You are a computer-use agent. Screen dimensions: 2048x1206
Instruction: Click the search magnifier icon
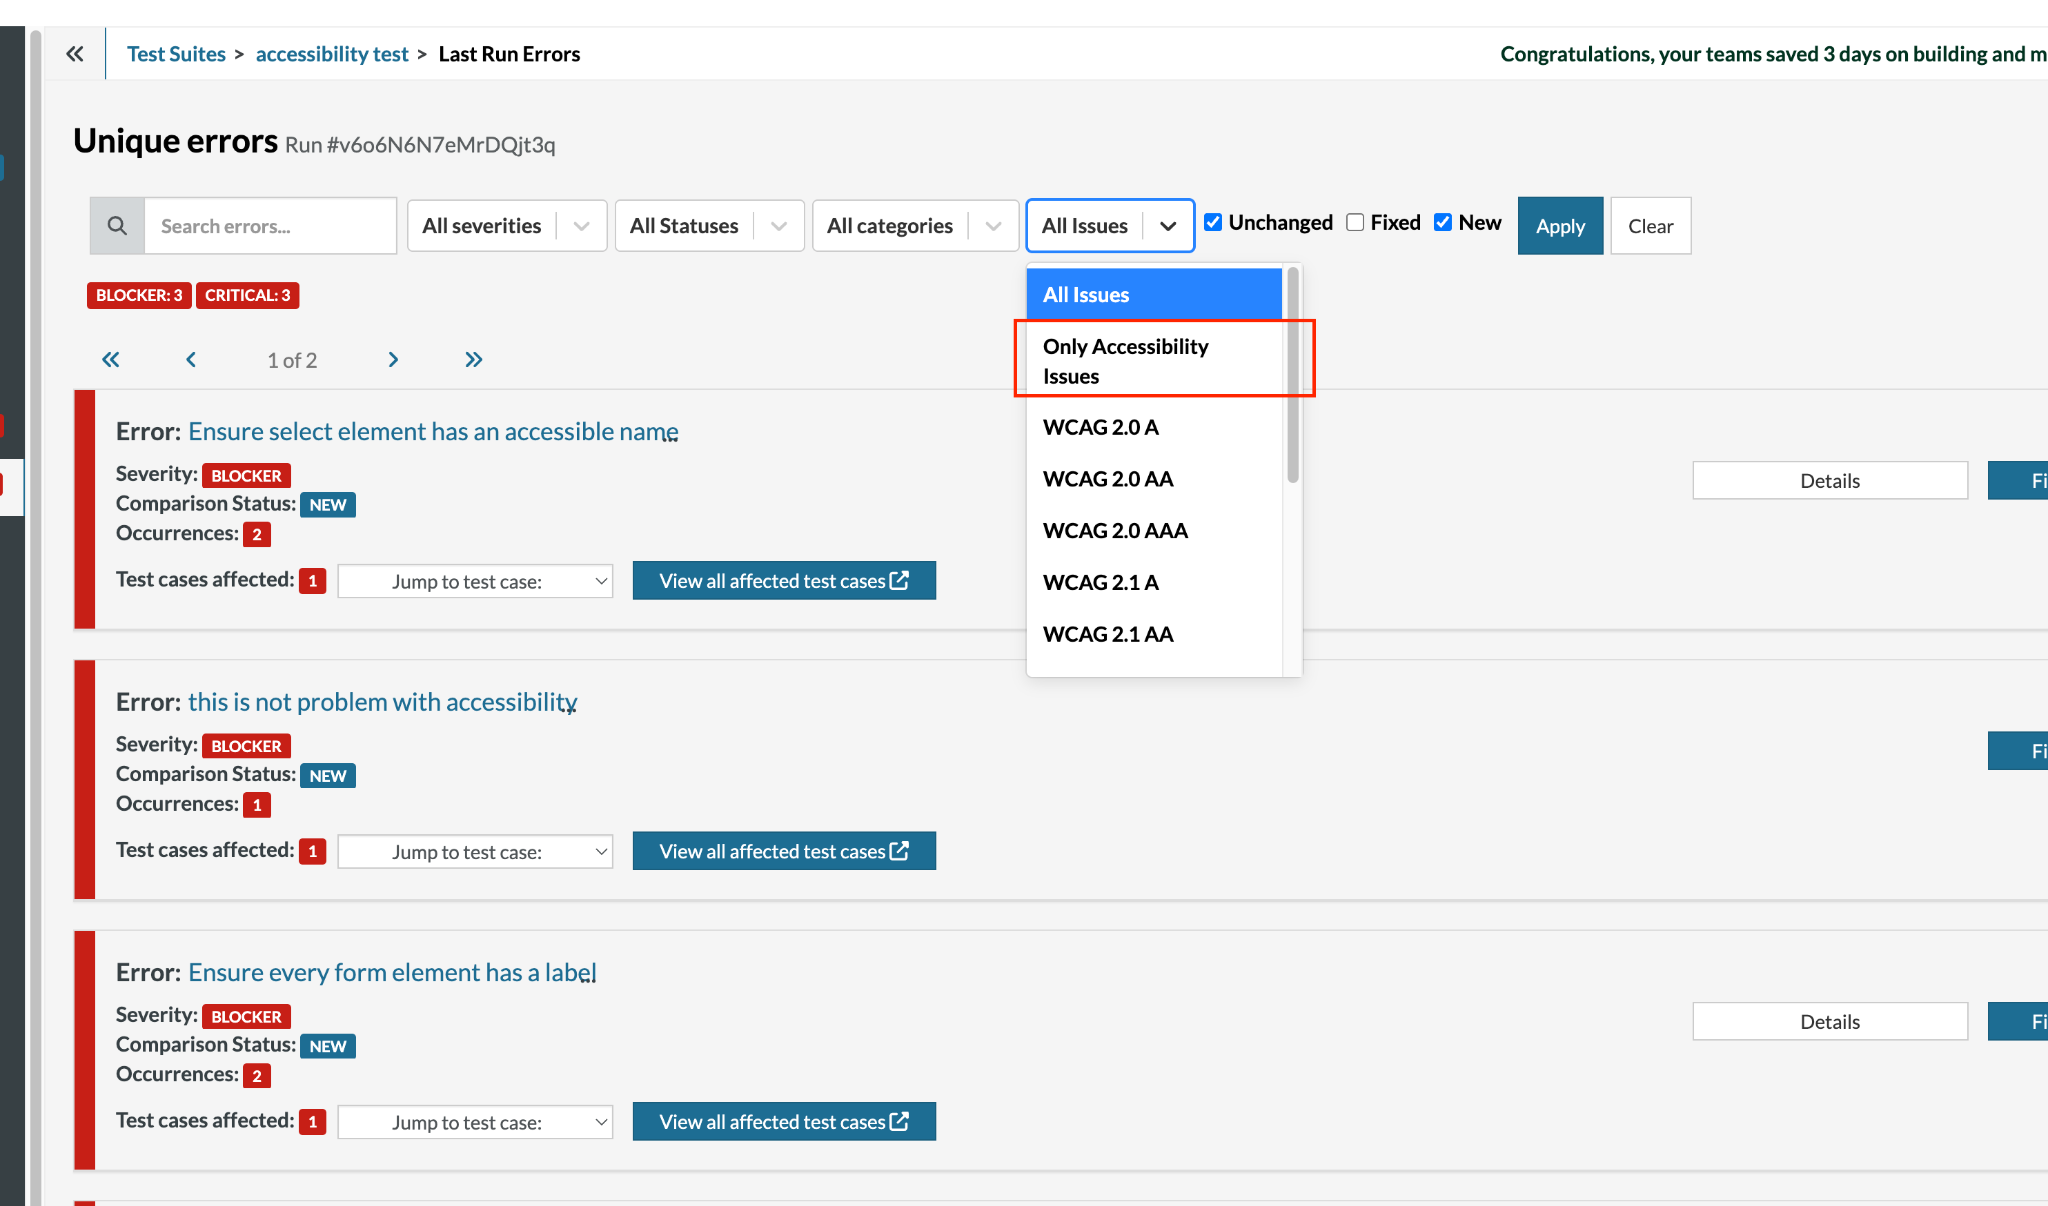117,226
